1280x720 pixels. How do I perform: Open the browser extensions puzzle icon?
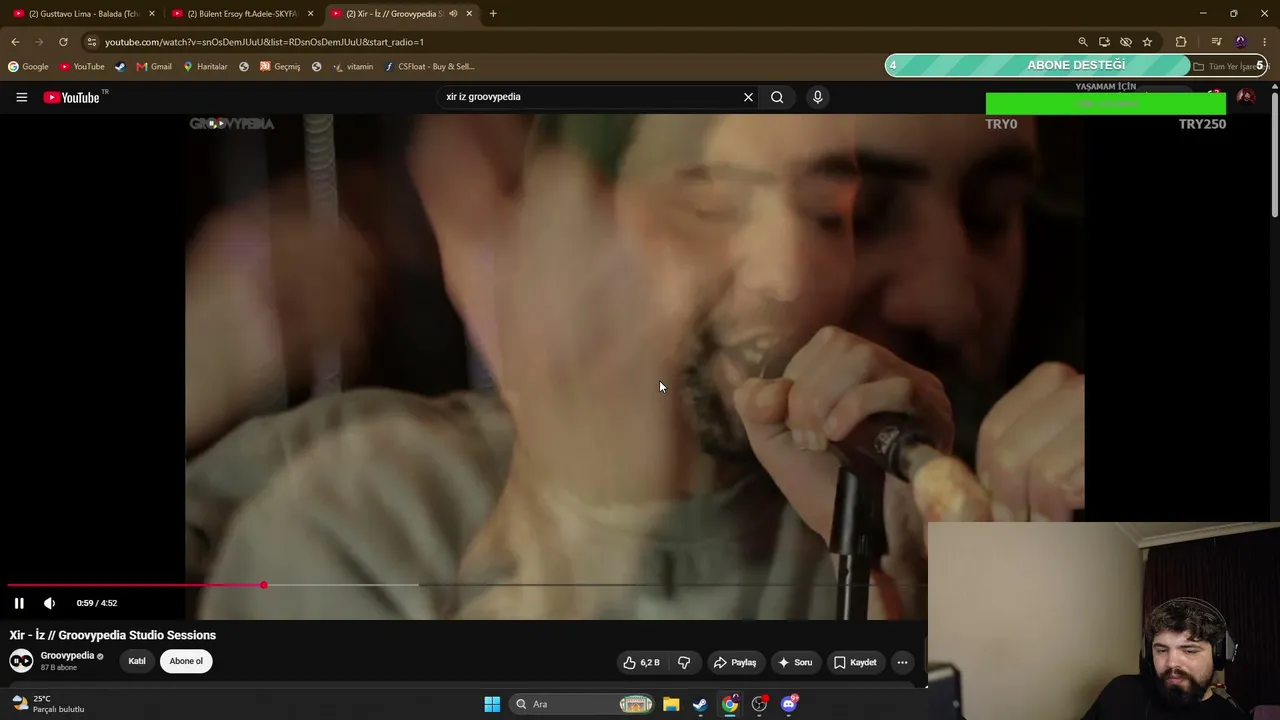click(x=1181, y=42)
